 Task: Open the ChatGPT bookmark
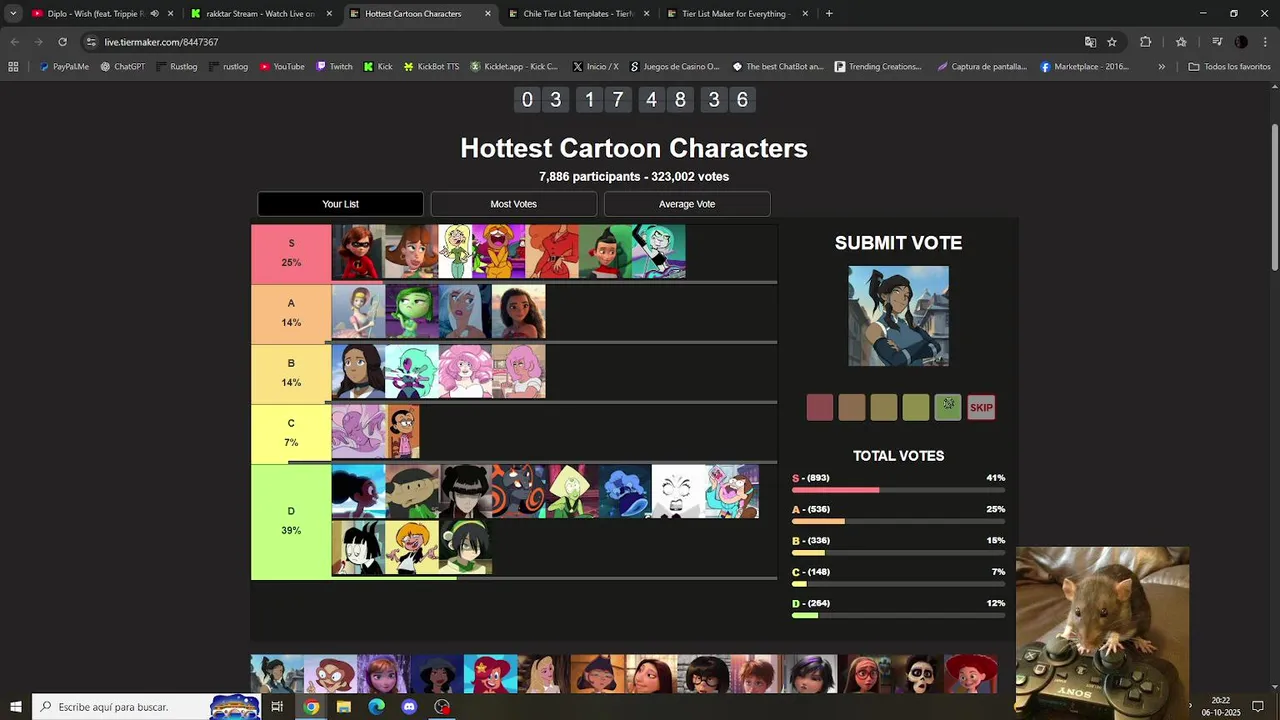pos(123,67)
